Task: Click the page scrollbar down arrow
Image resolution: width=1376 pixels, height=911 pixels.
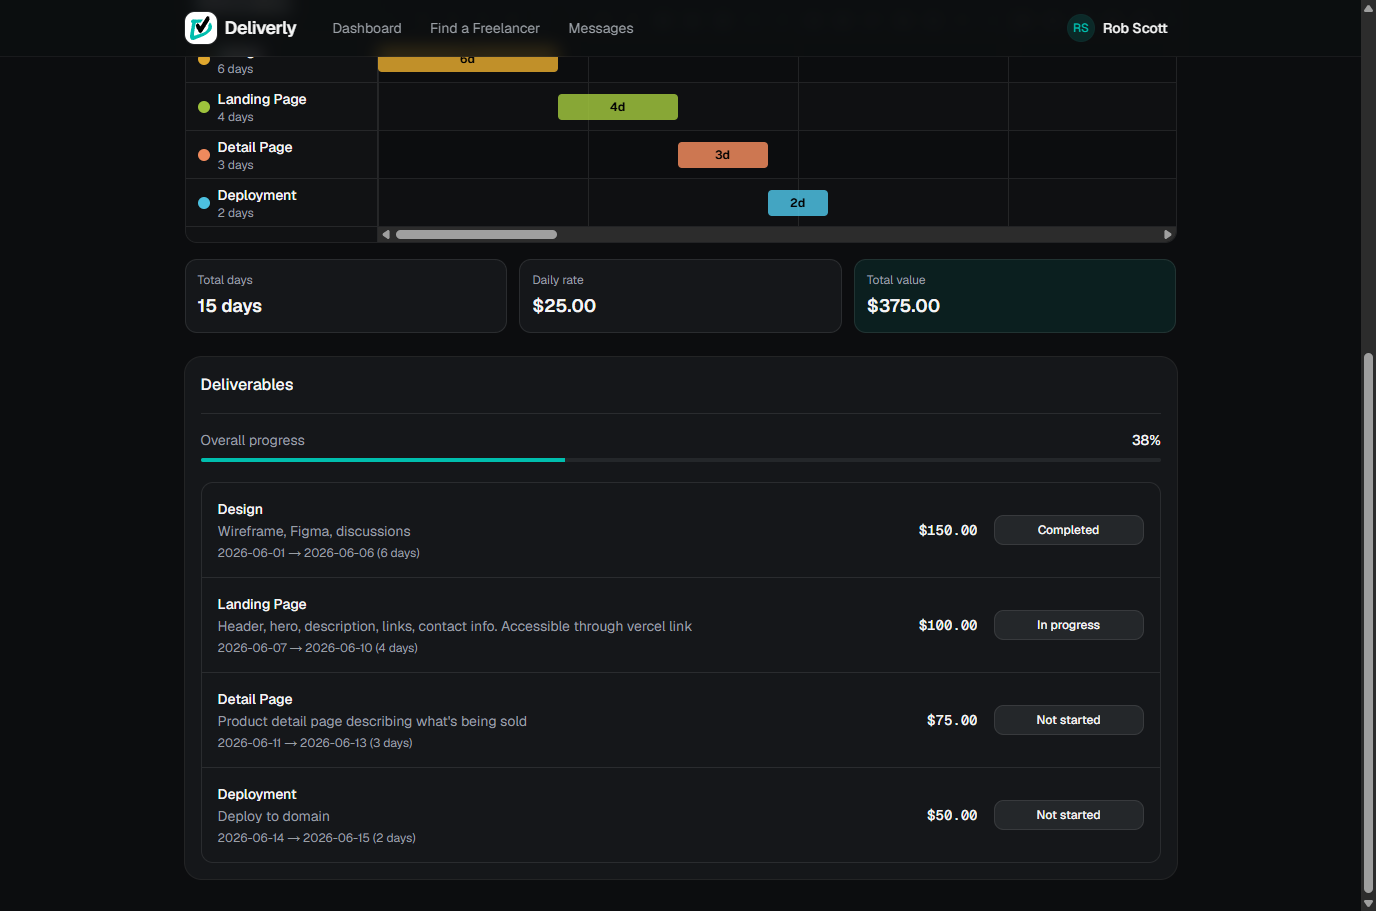Action: coord(1368,903)
